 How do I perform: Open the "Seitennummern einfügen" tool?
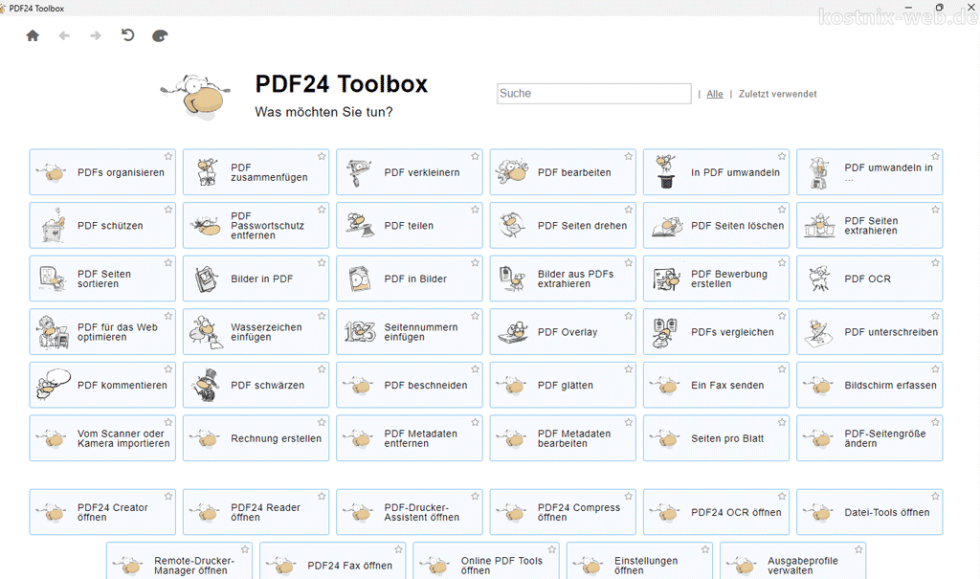409,331
